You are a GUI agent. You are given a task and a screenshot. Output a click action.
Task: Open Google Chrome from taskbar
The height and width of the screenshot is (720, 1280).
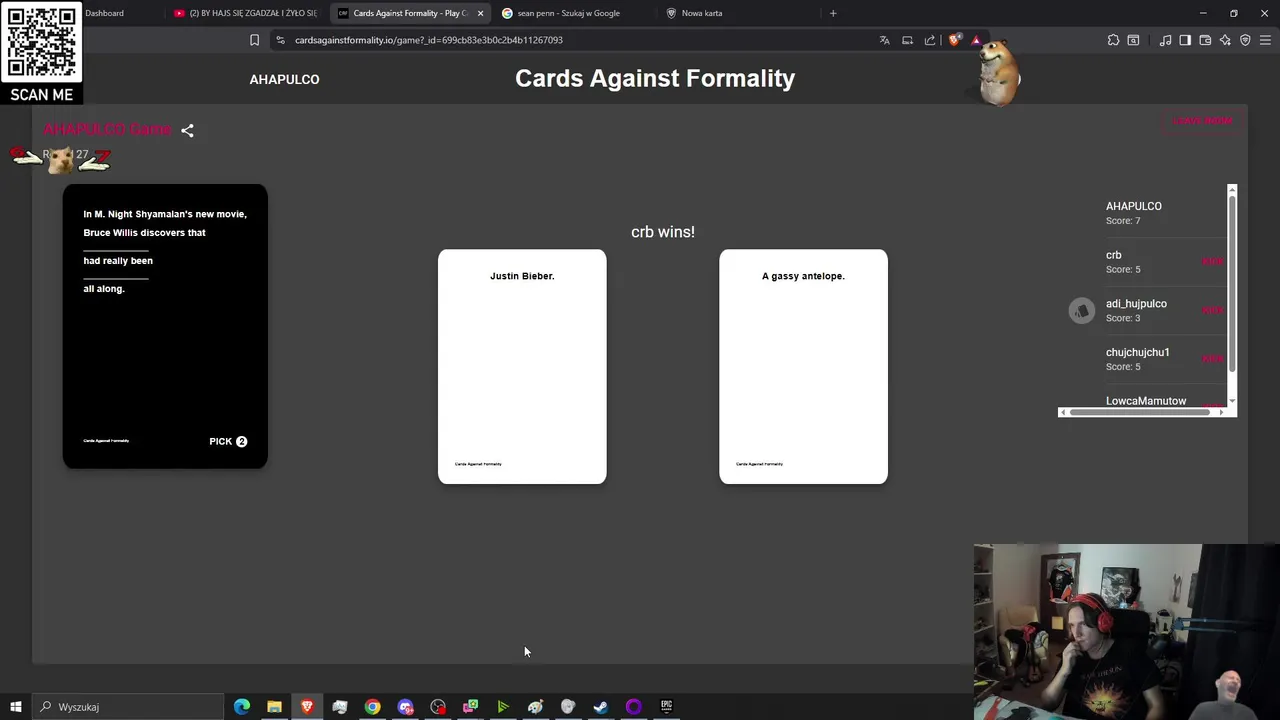point(372,707)
